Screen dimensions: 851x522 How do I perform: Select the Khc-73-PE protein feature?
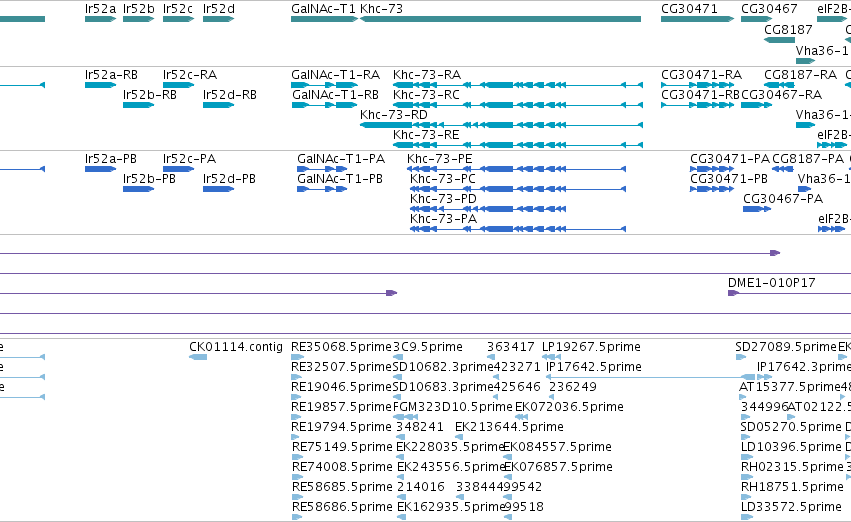tap(516, 169)
